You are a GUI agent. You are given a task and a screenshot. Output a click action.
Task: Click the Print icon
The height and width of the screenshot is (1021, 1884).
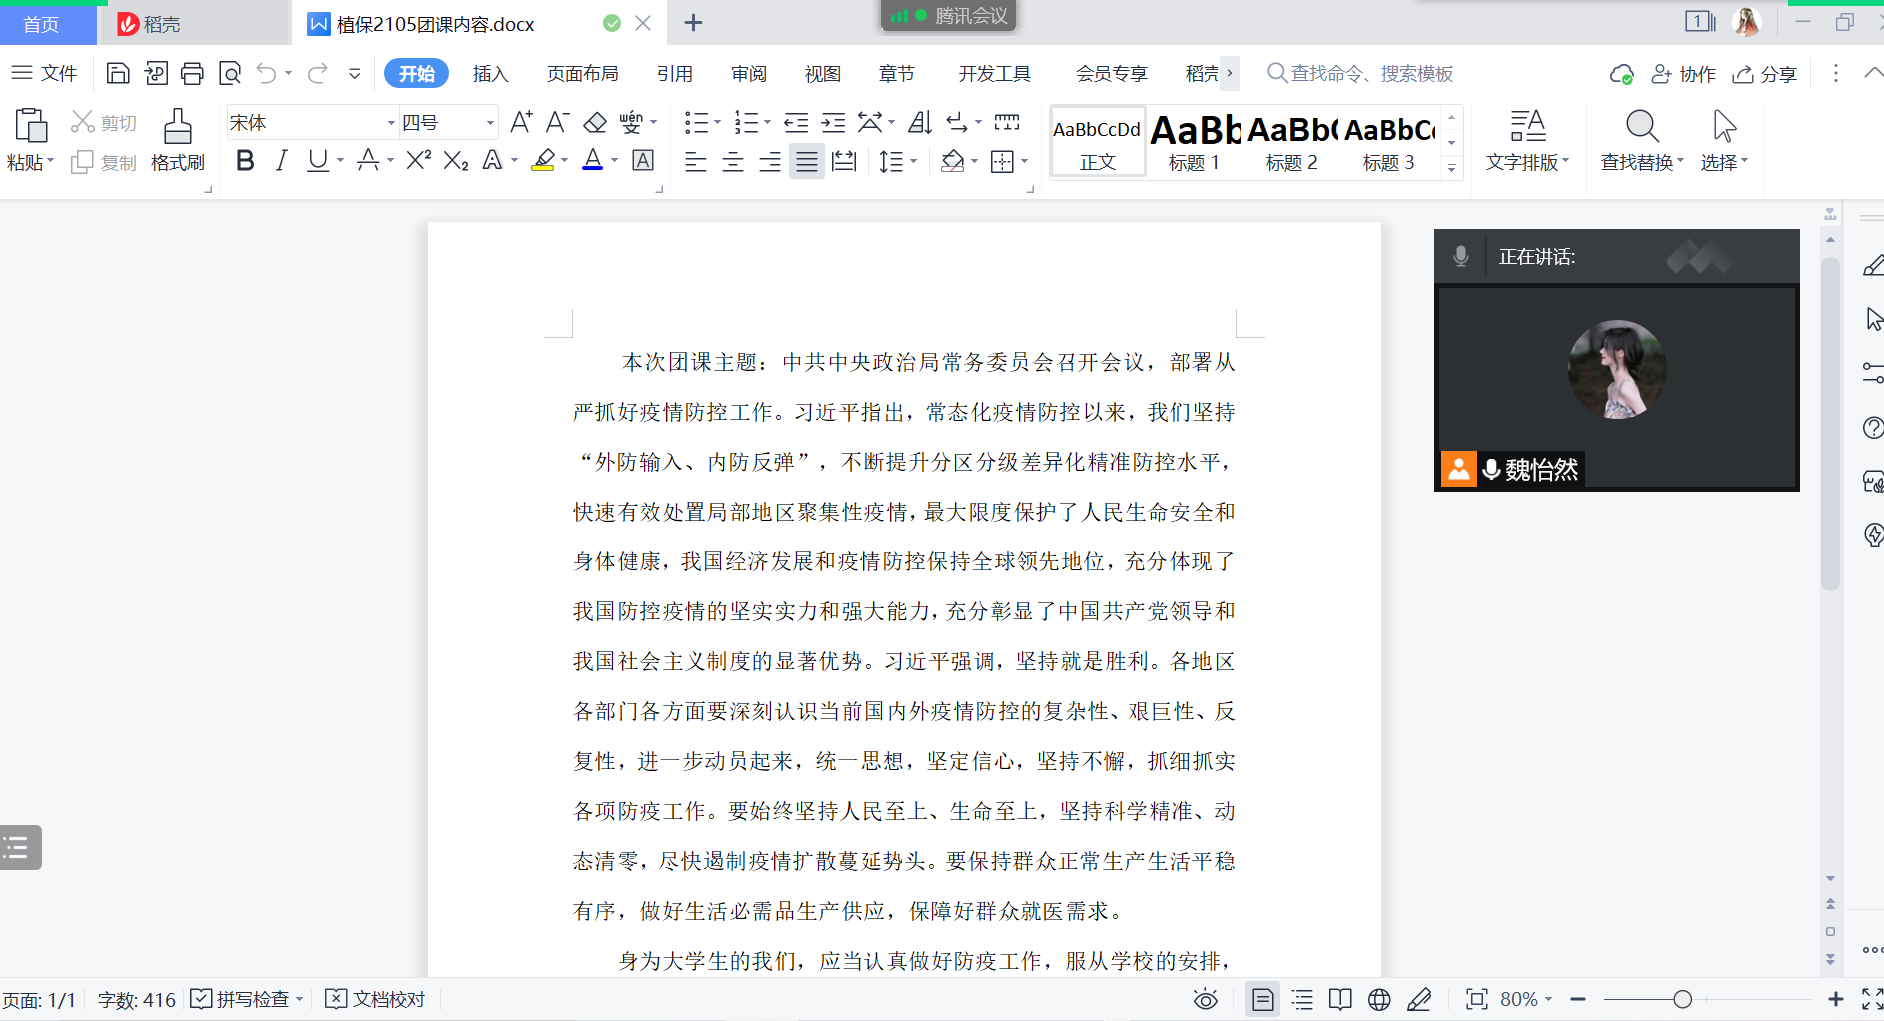(x=192, y=73)
